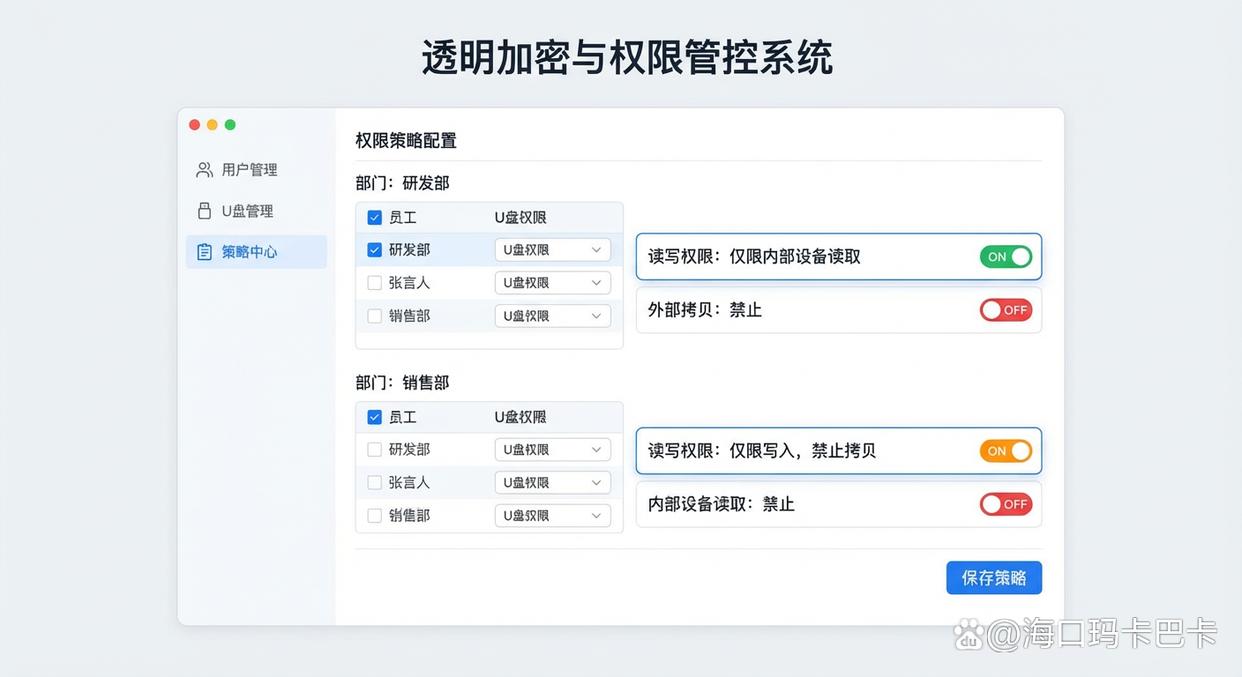
Task: Disable 读写权限 switch under 销售部
Action: [x=1005, y=451]
